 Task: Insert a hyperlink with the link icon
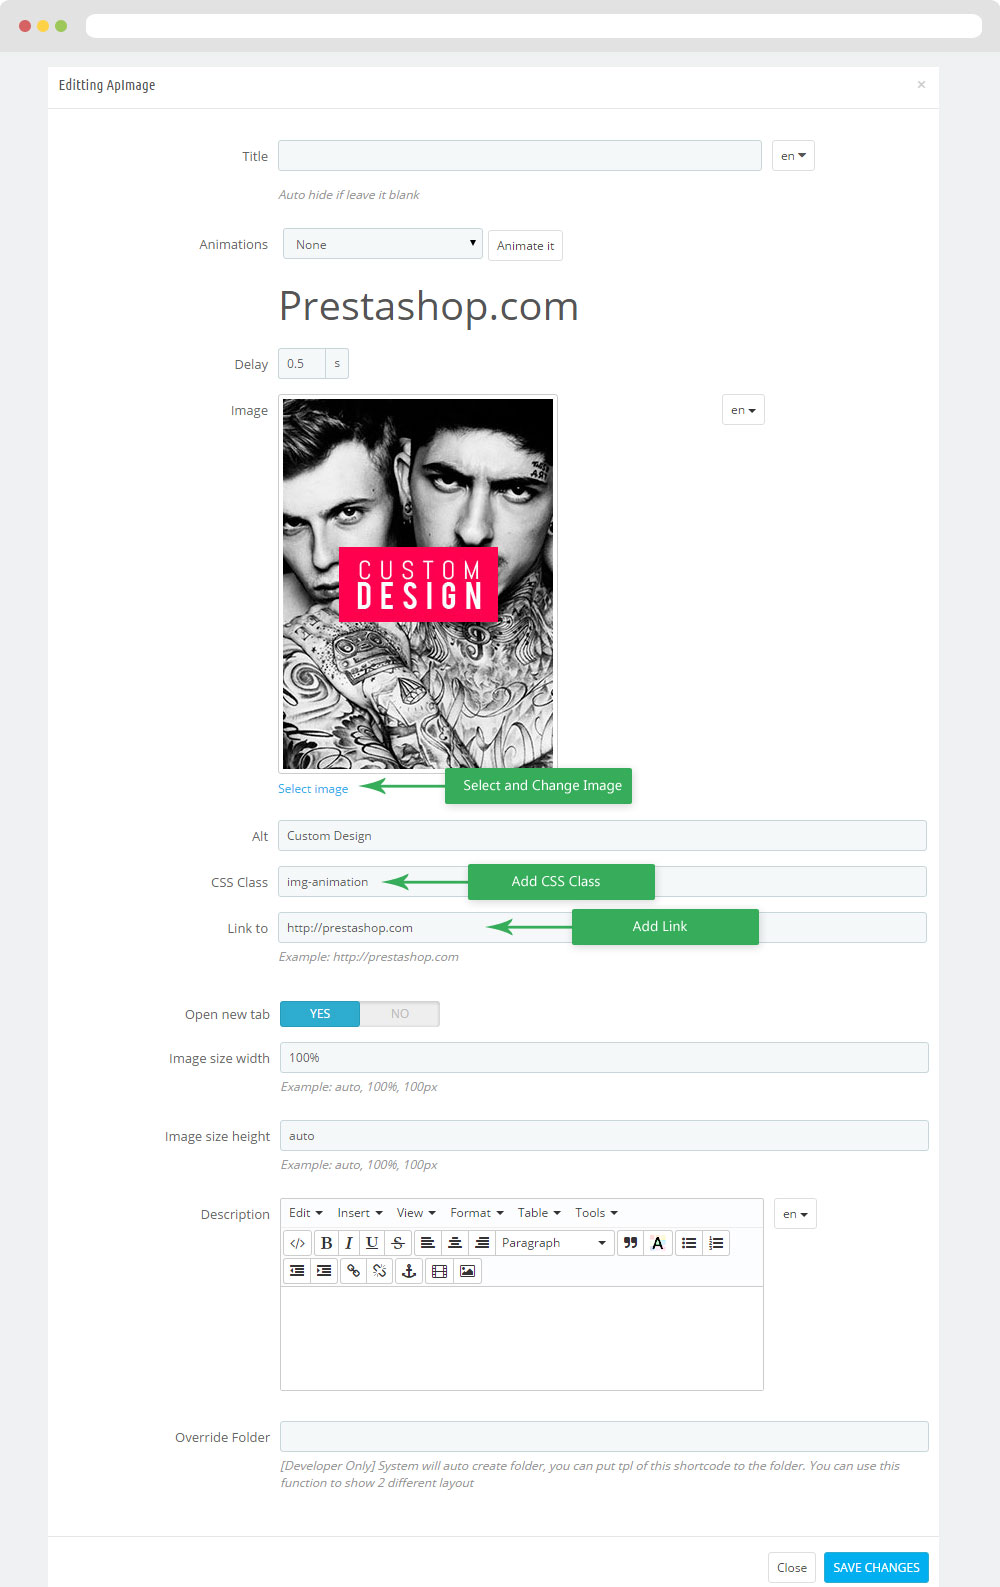(x=353, y=1271)
